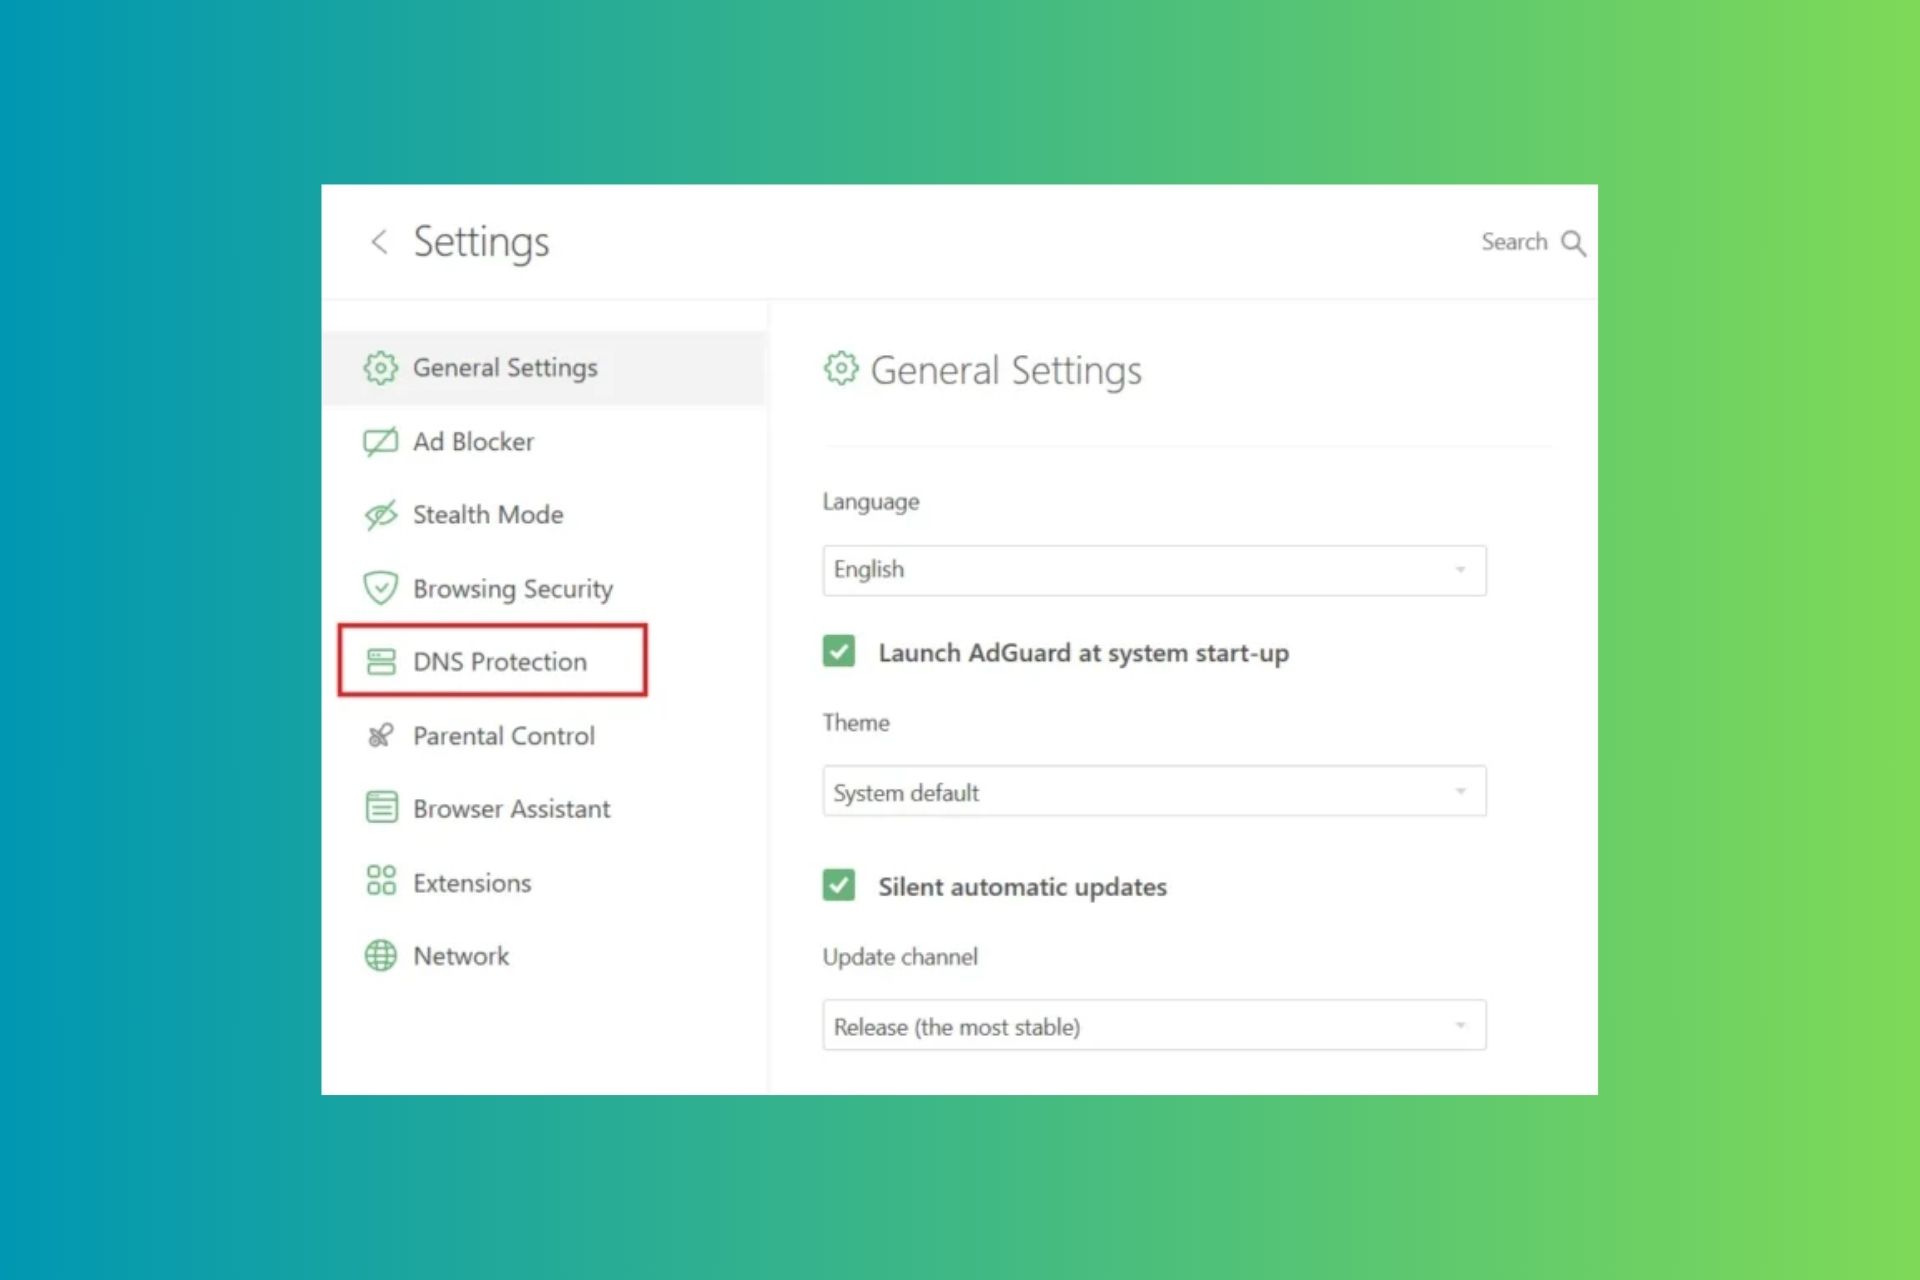Open DNS Protection via its server icon
The image size is (1920, 1280).
pyautogui.click(x=381, y=661)
